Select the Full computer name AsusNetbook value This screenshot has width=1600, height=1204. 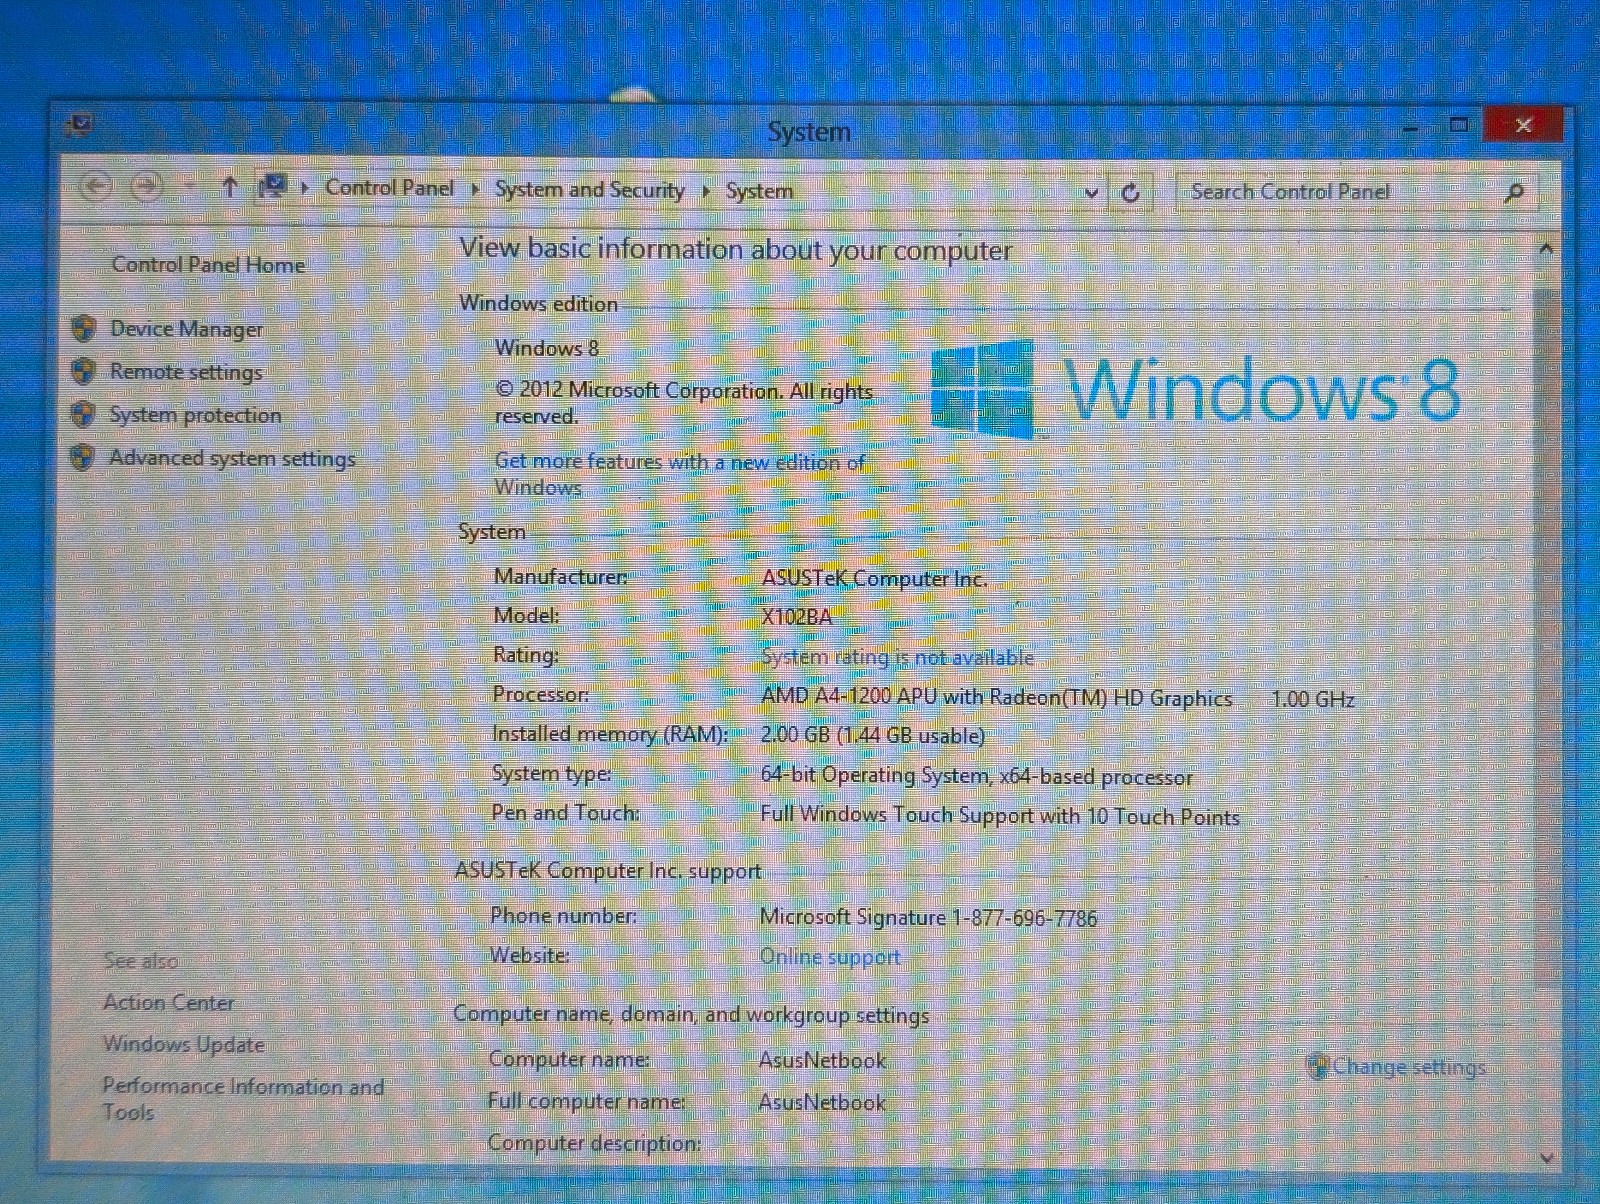[822, 1102]
